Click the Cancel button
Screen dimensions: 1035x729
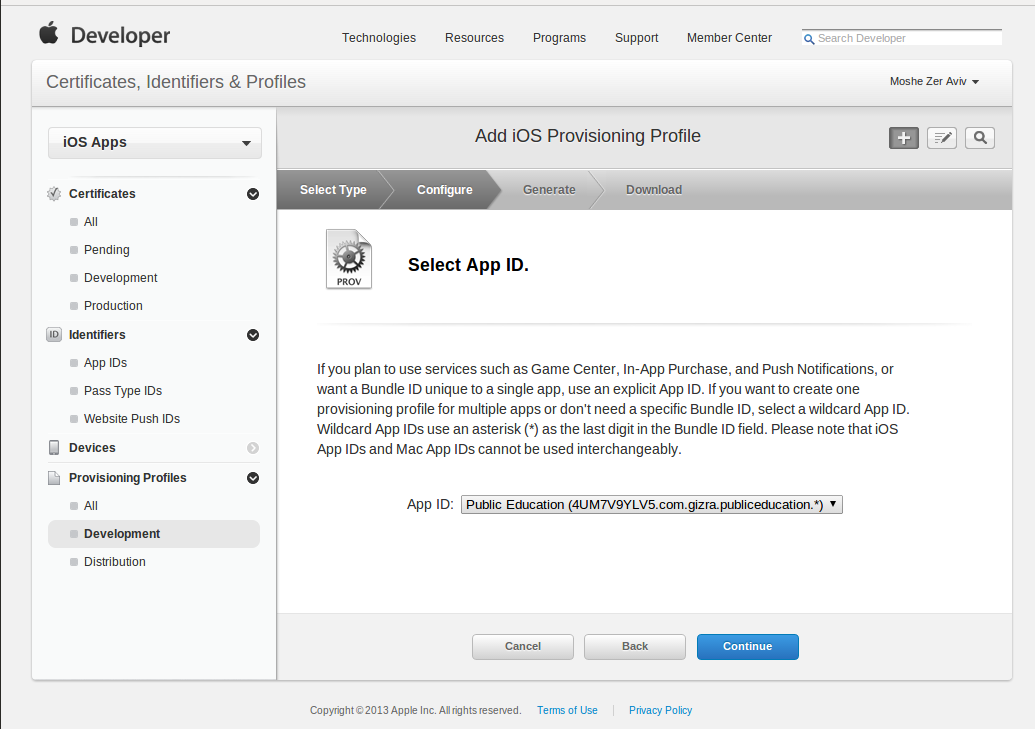coord(523,646)
